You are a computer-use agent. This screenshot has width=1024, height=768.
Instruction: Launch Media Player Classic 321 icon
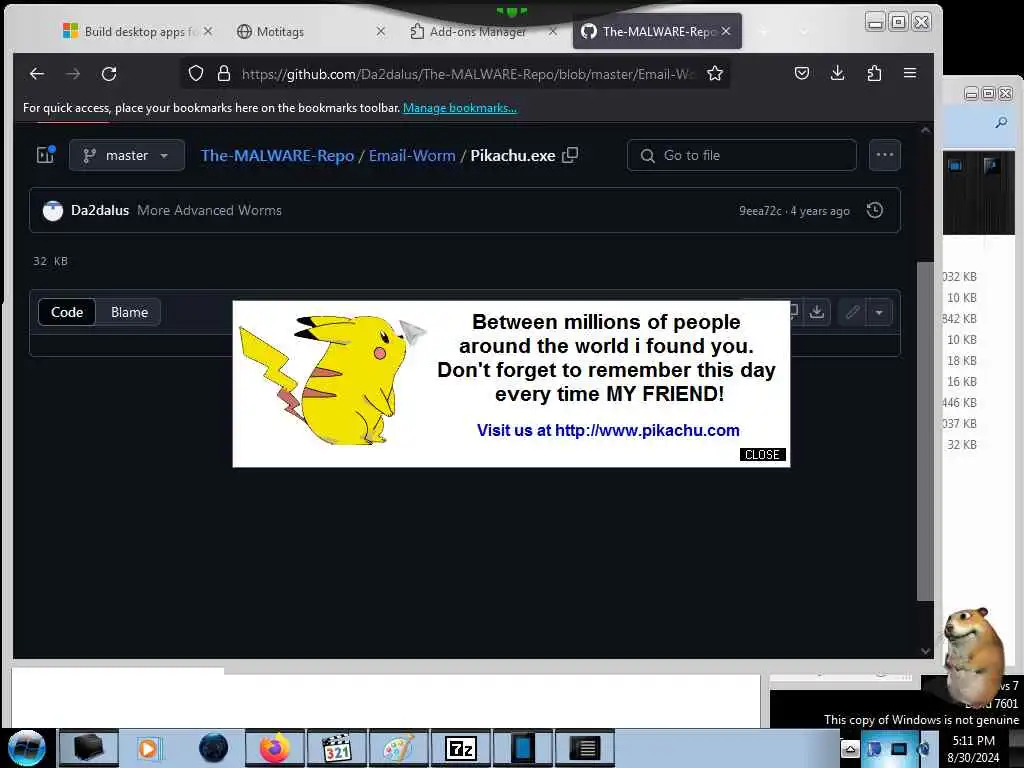pyautogui.click(x=337, y=748)
